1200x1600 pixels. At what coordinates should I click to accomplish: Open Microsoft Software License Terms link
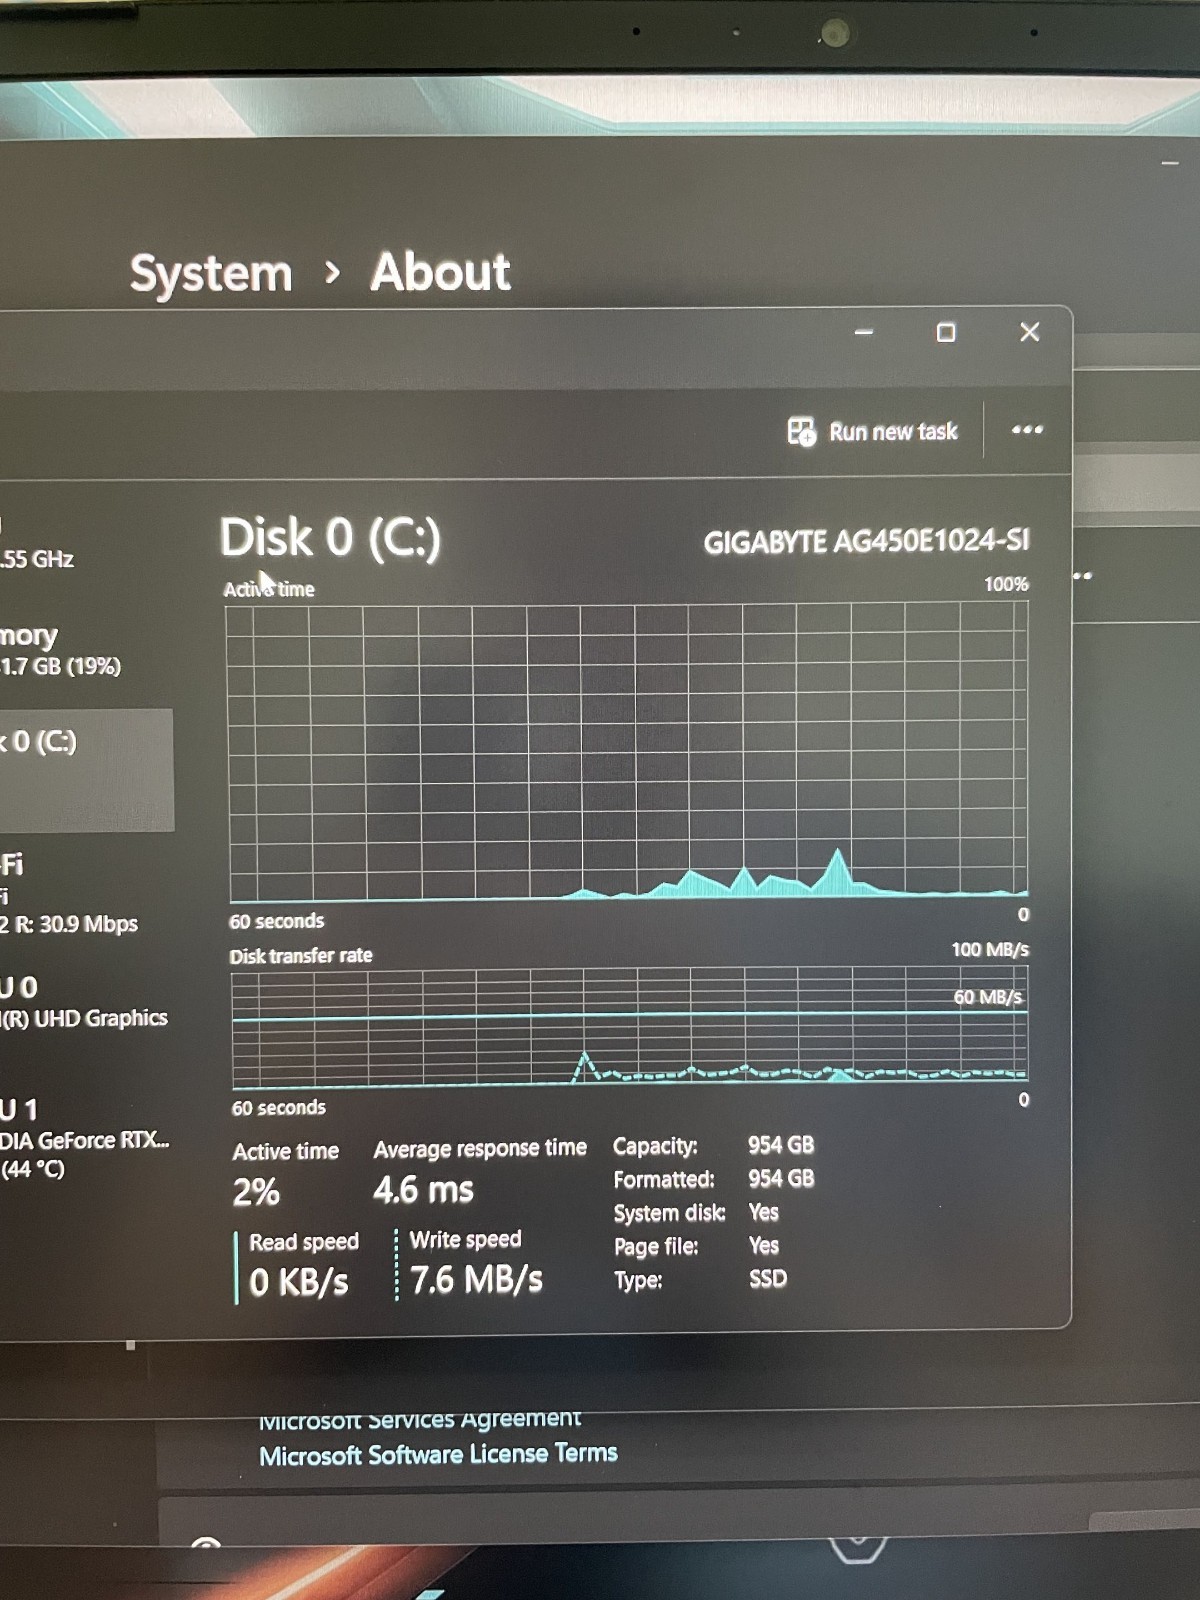438,1454
